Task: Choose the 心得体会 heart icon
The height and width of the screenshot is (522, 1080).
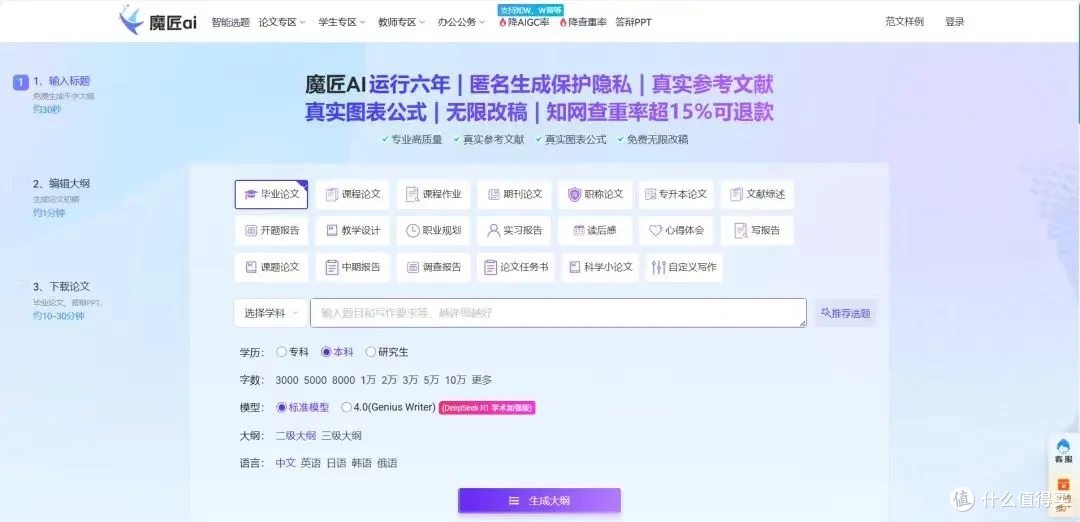Action: [x=656, y=231]
